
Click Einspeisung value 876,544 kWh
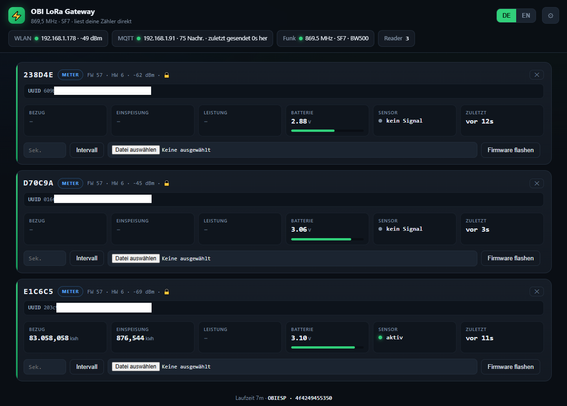point(135,338)
